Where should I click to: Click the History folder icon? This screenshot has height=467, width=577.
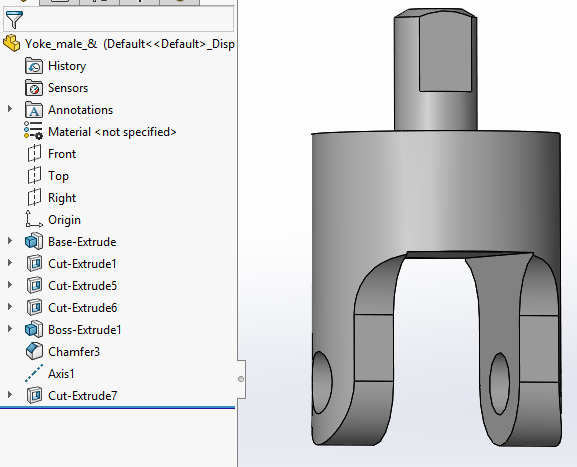[x=34, y=66]
